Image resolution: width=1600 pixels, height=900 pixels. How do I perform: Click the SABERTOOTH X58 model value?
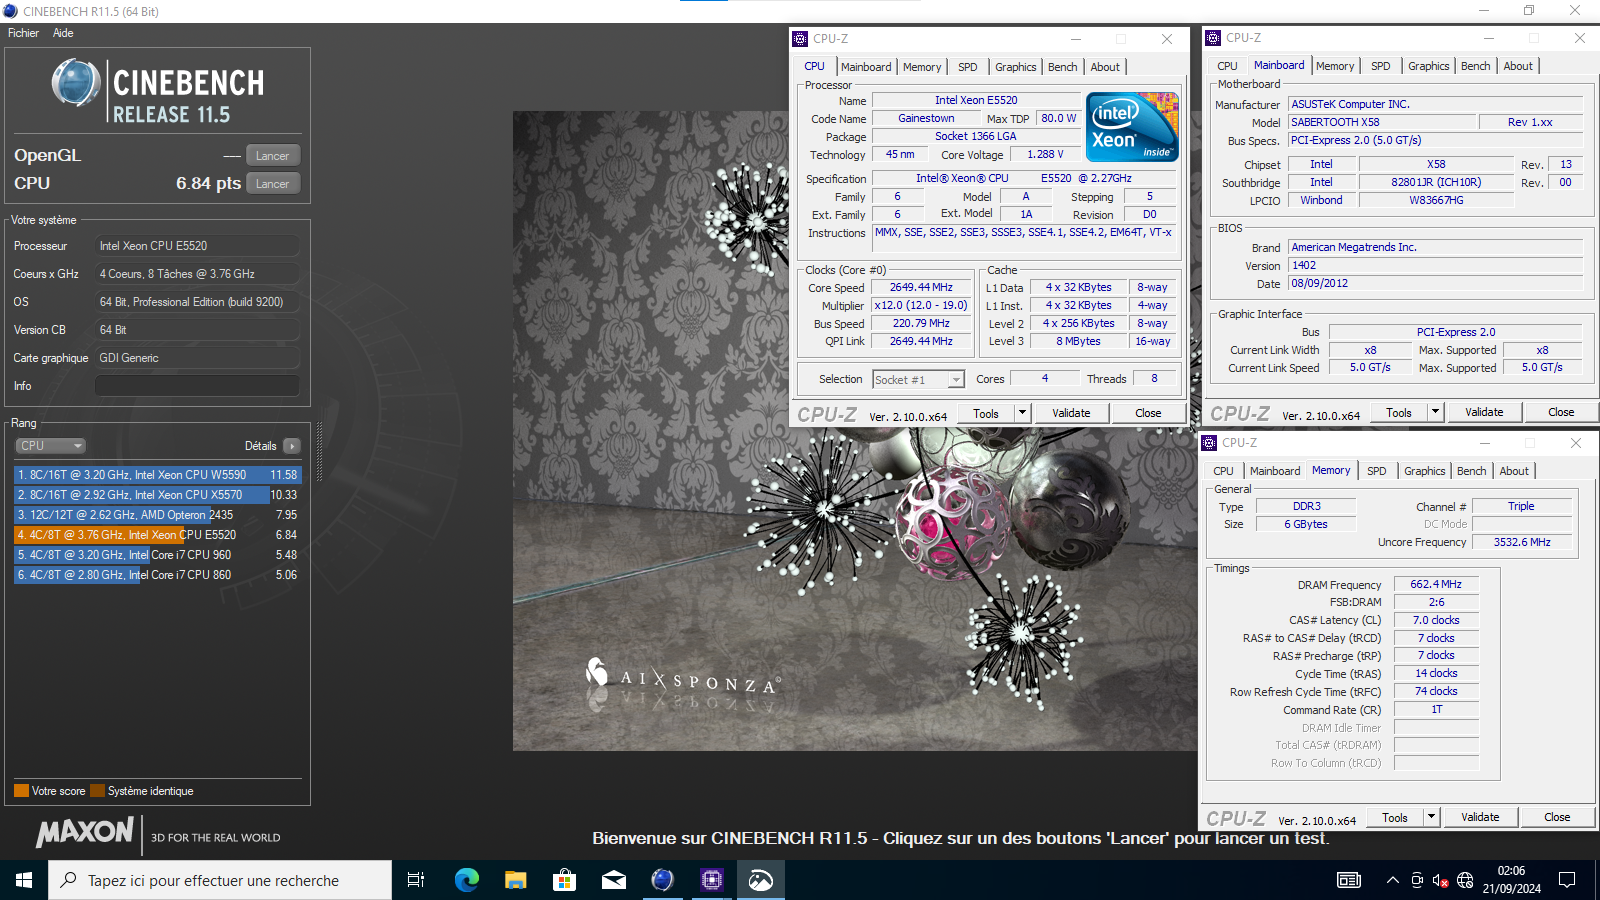[x=1383, y=122]
